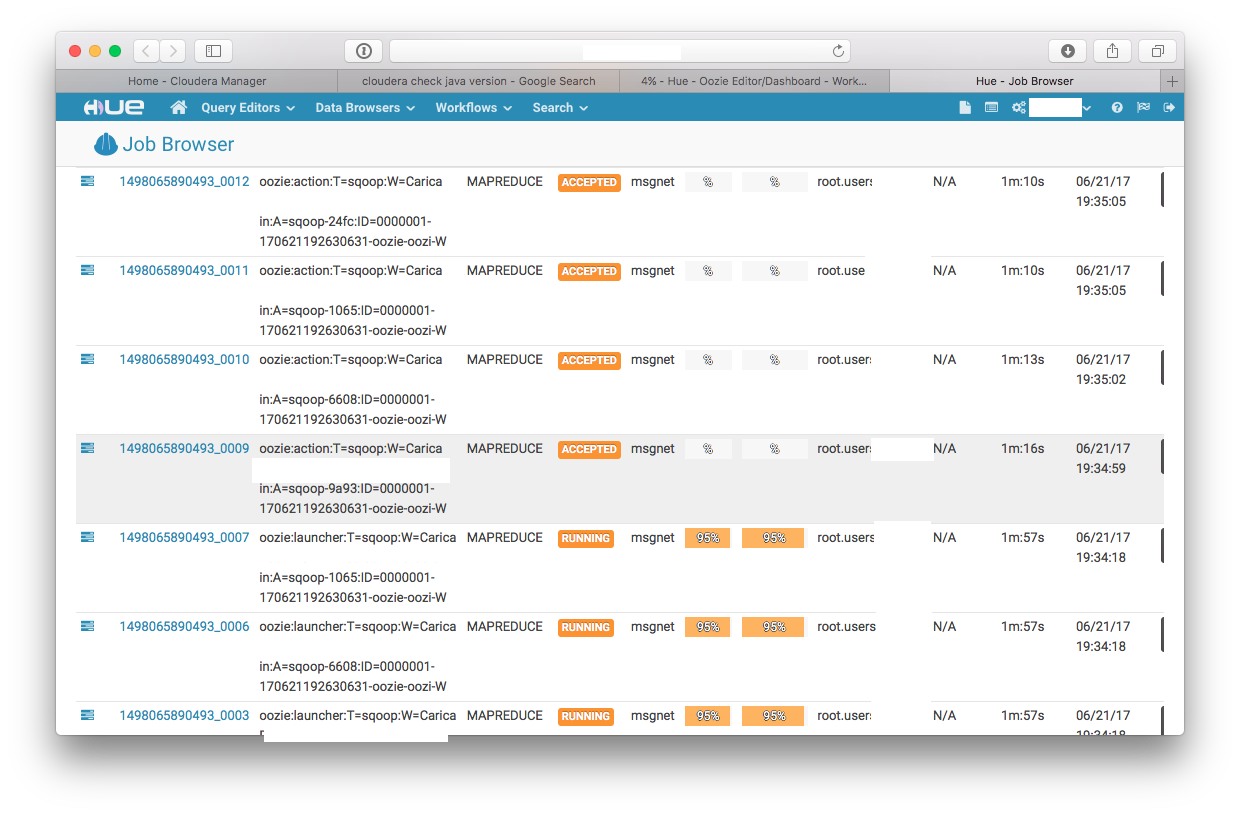Open Hue administration via the gears icon
This screenshot has height=815, width=1240.
tap(1017, 107)
